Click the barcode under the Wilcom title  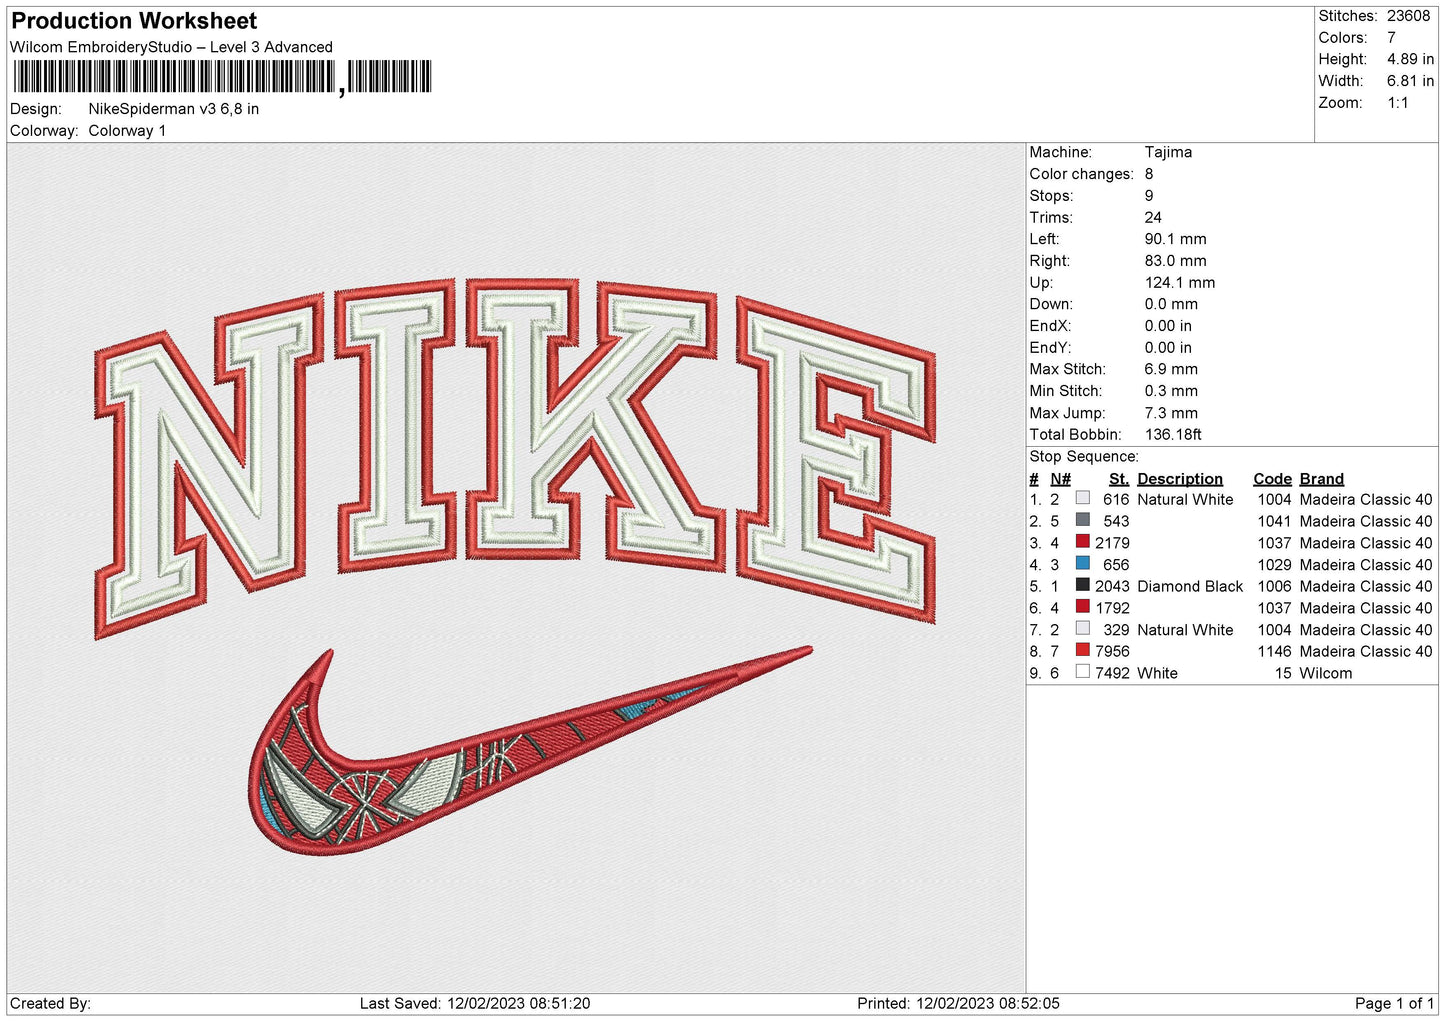(222, 77)
